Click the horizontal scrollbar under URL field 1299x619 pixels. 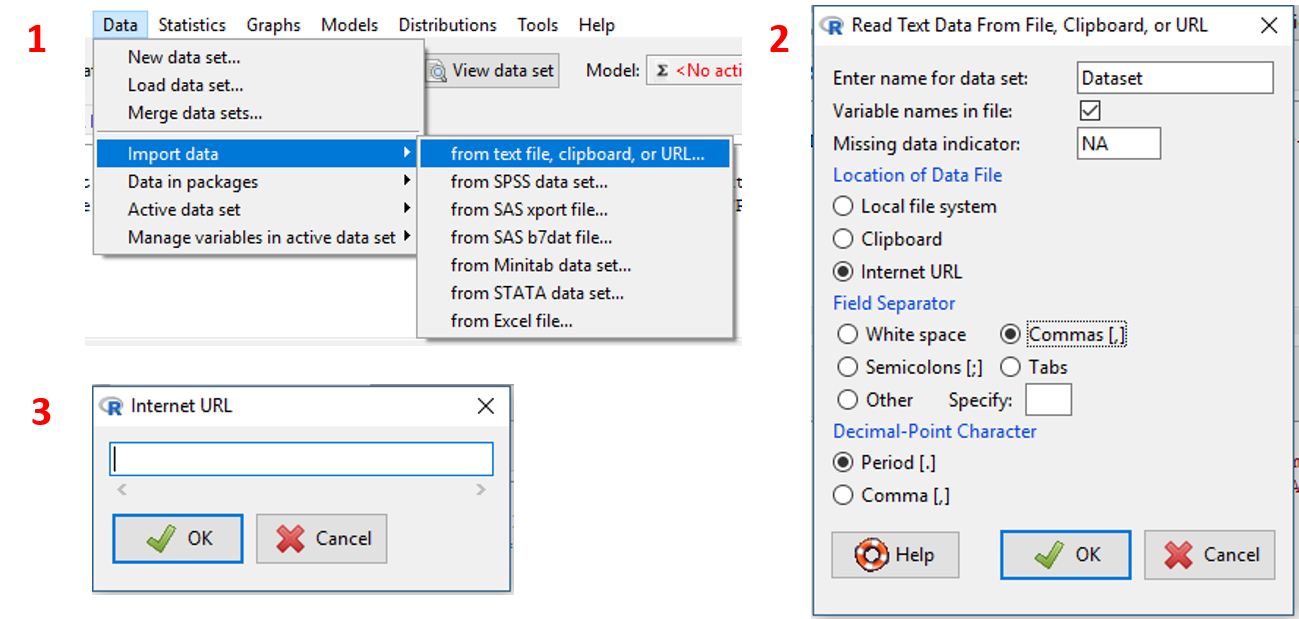[x=301, y=490]
